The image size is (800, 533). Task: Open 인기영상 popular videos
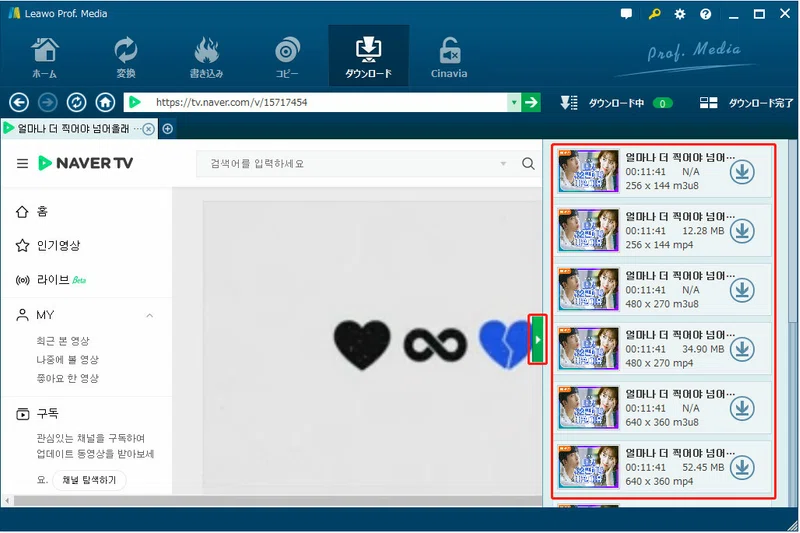48,245
